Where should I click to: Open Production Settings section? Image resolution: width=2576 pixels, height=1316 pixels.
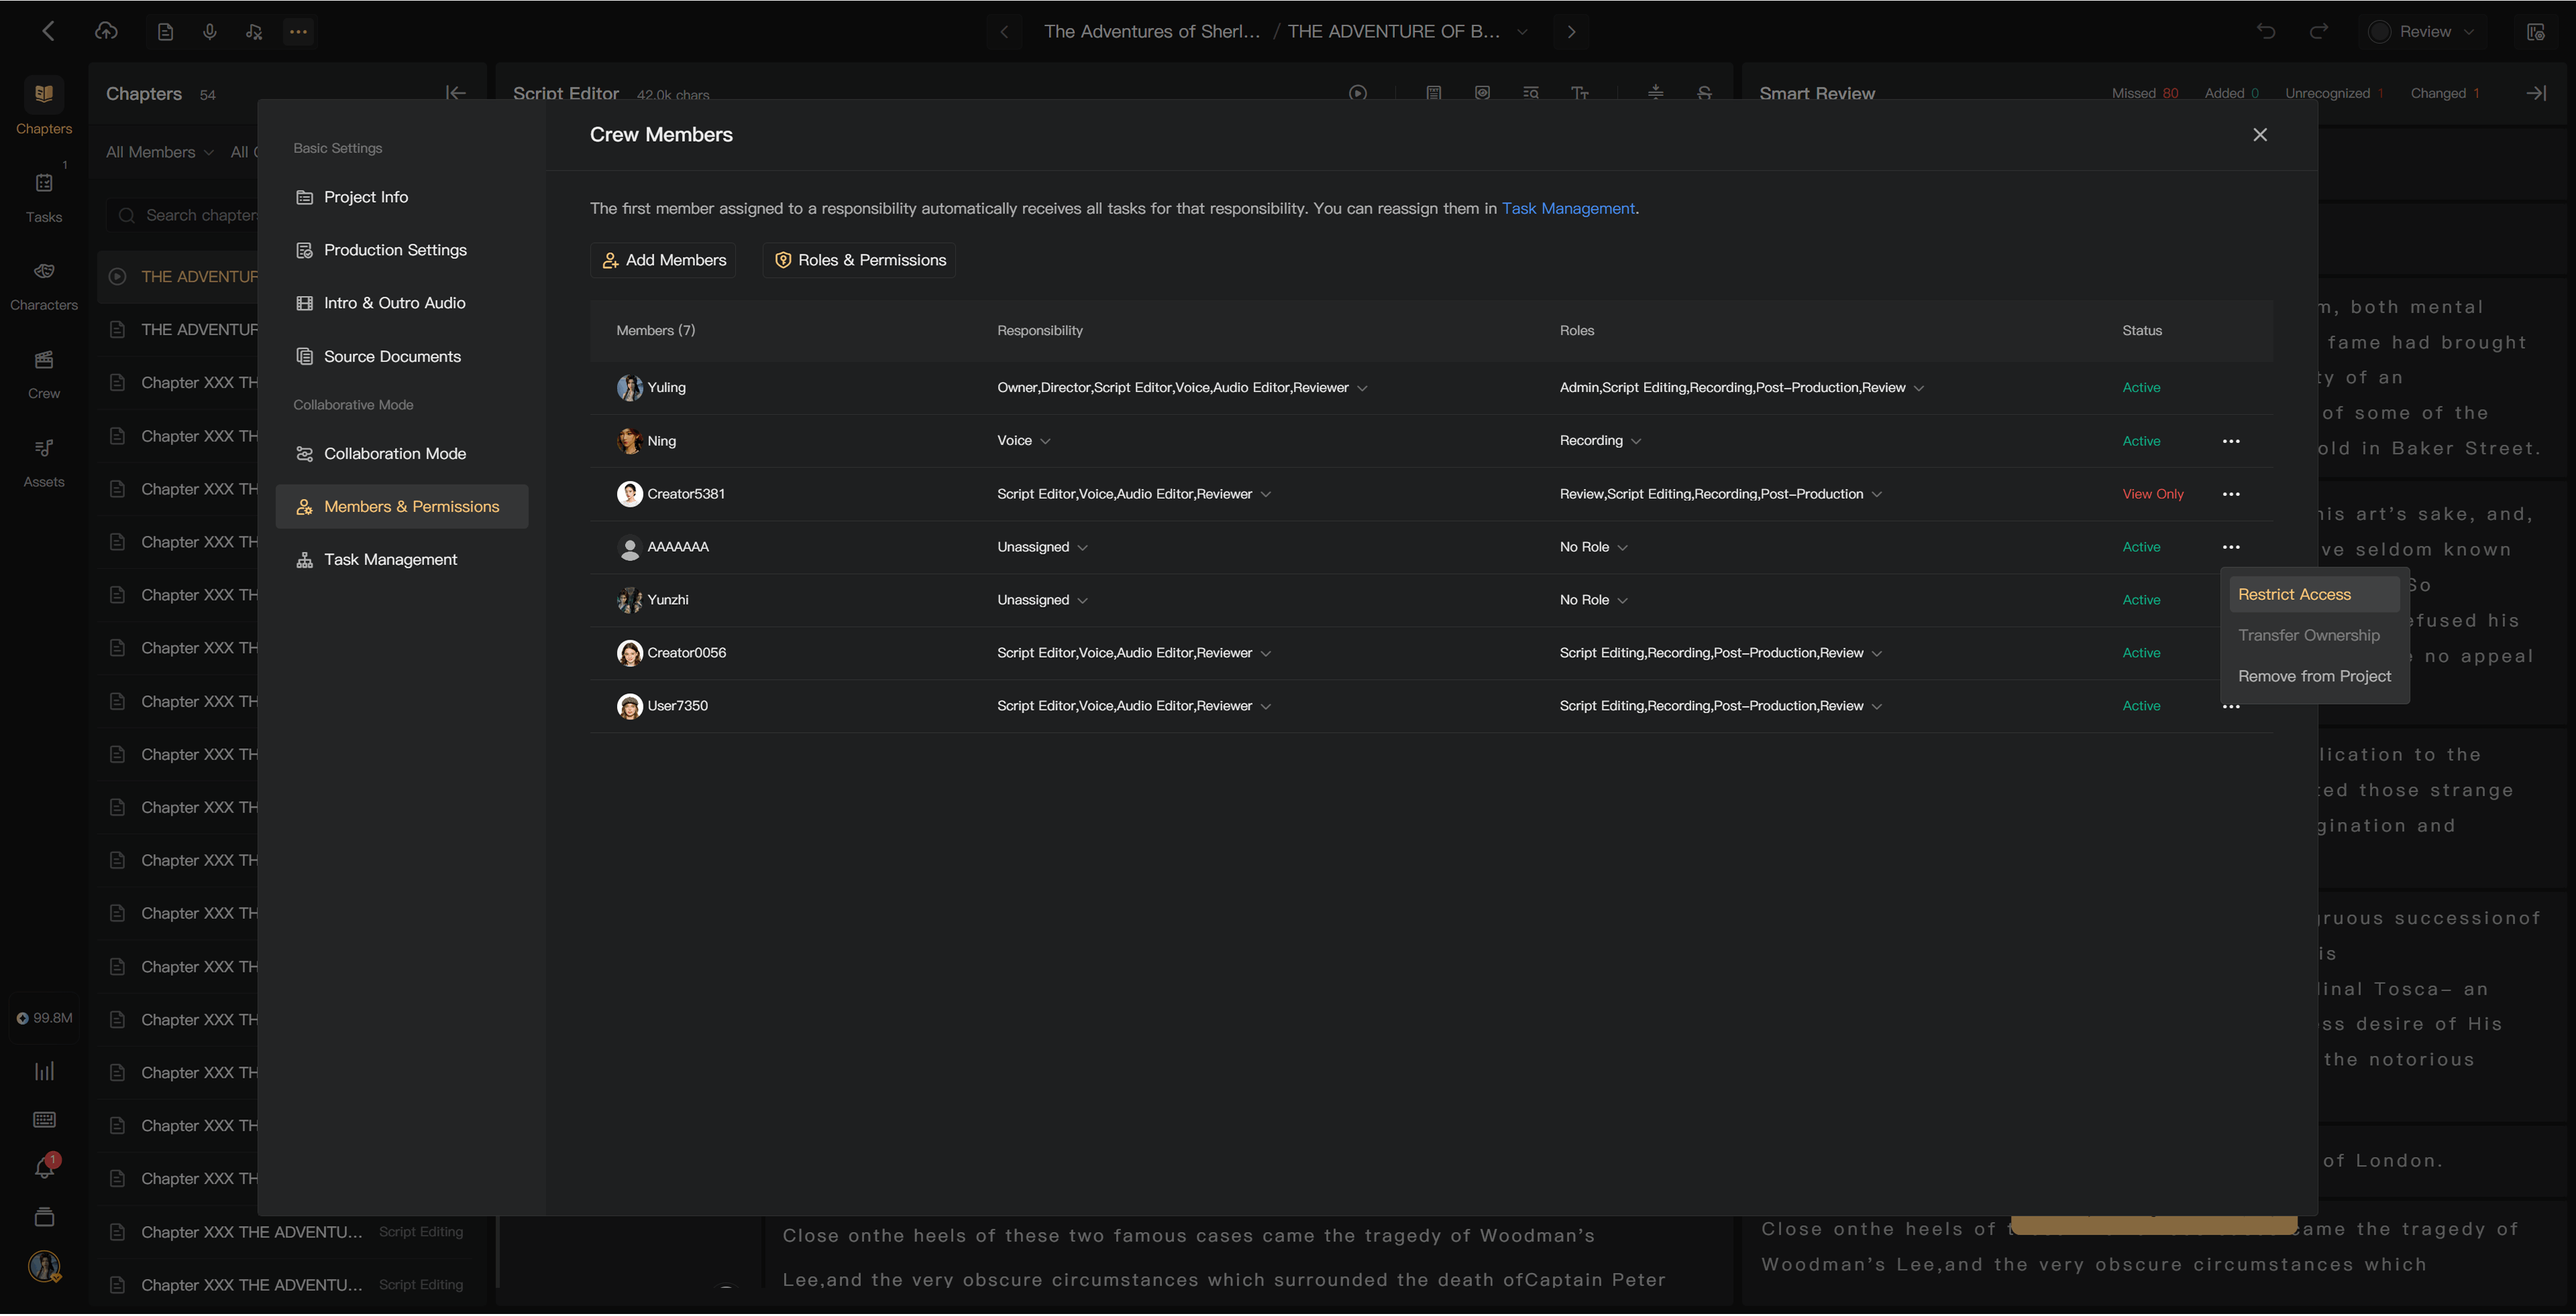[x=401, y=250]
